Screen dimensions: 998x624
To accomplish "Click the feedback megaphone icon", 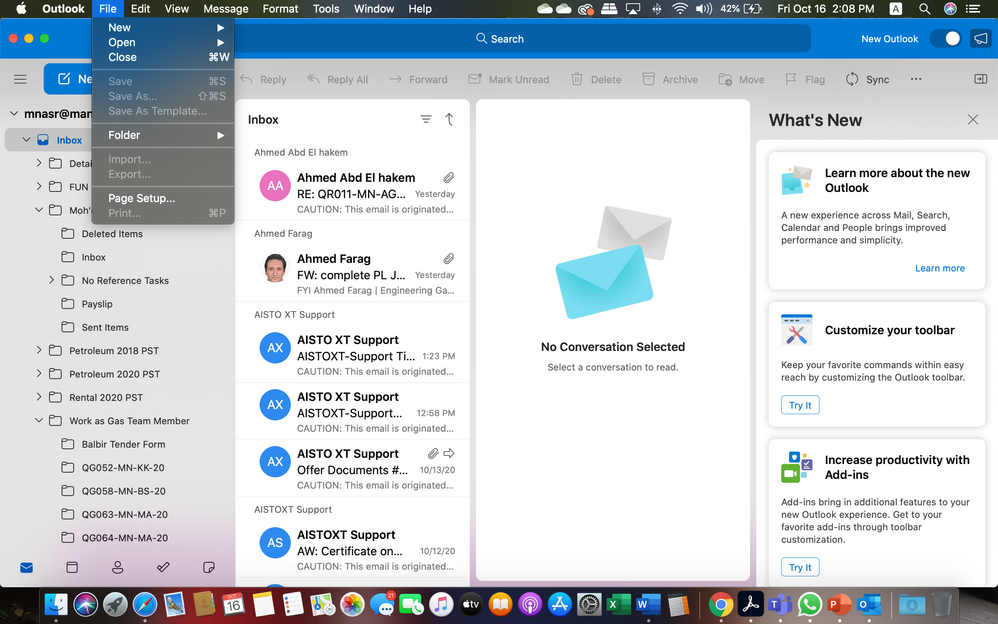I will 980,39.
